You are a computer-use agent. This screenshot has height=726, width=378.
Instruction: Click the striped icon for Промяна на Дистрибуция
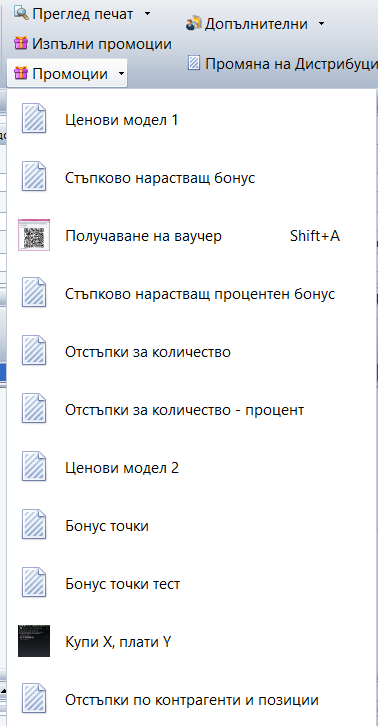click(194, 63)
